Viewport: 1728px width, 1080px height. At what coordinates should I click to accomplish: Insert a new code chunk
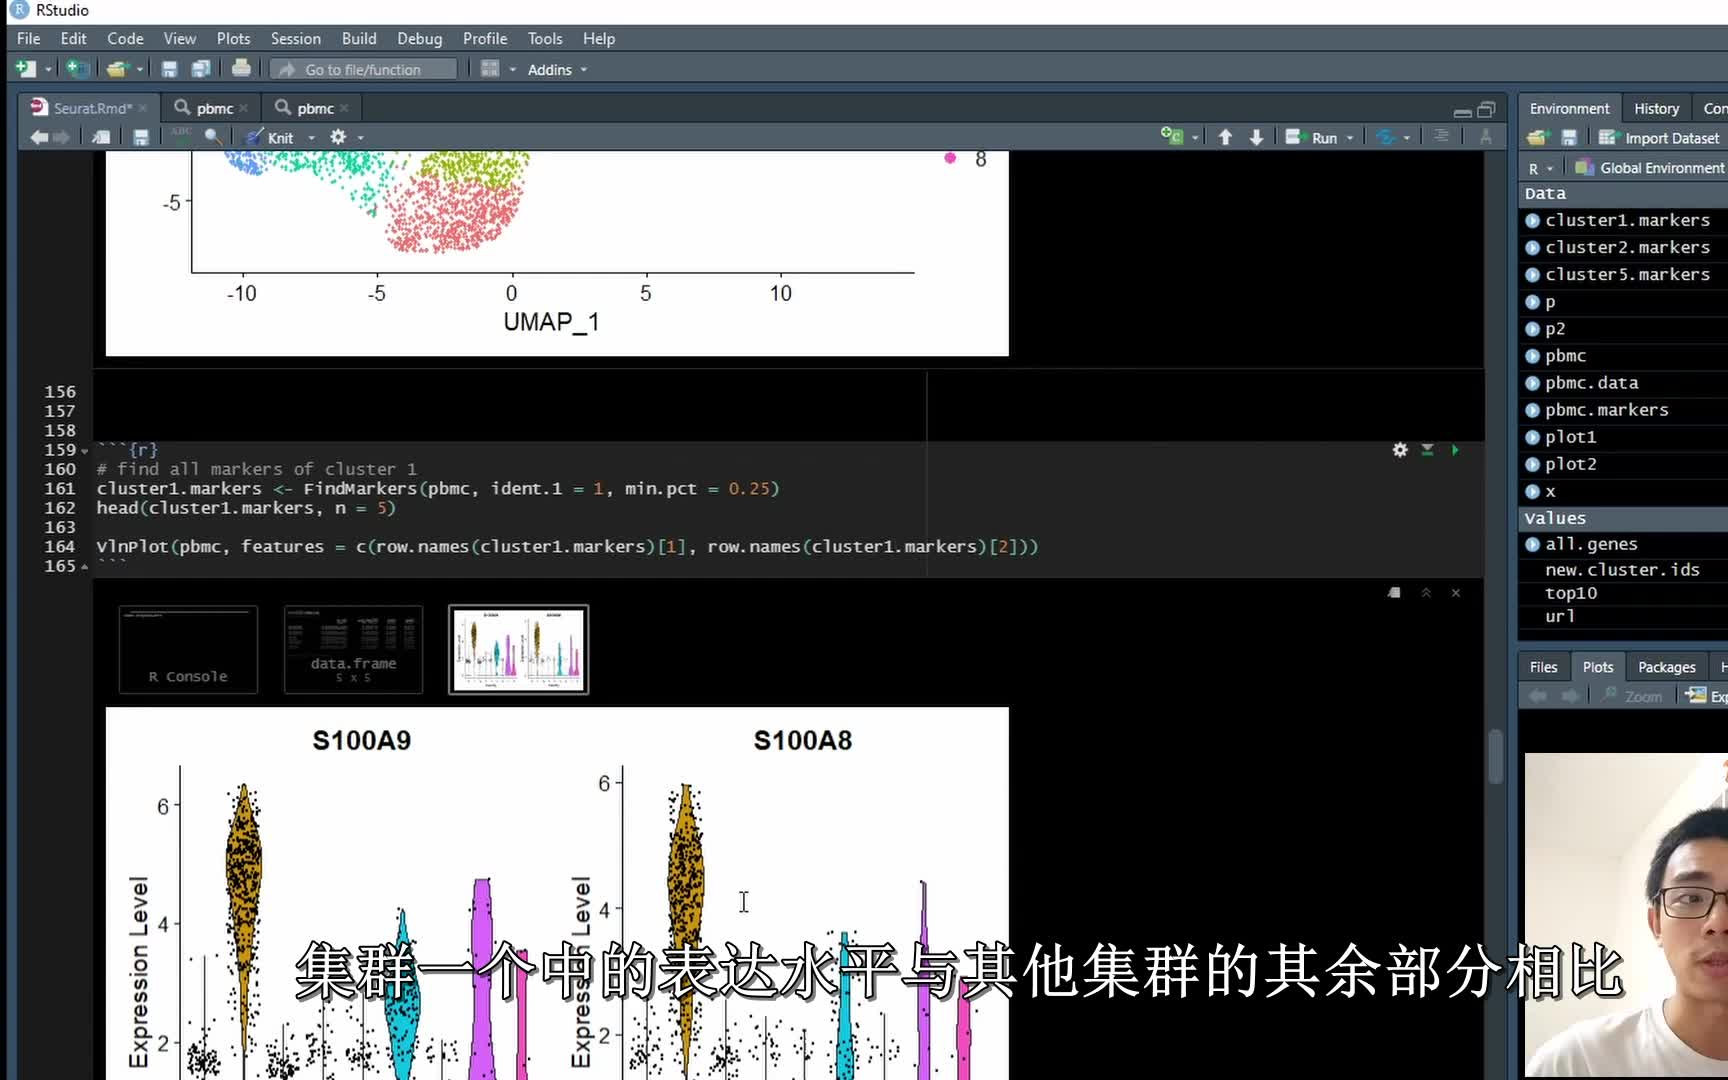coord(1171,136)
